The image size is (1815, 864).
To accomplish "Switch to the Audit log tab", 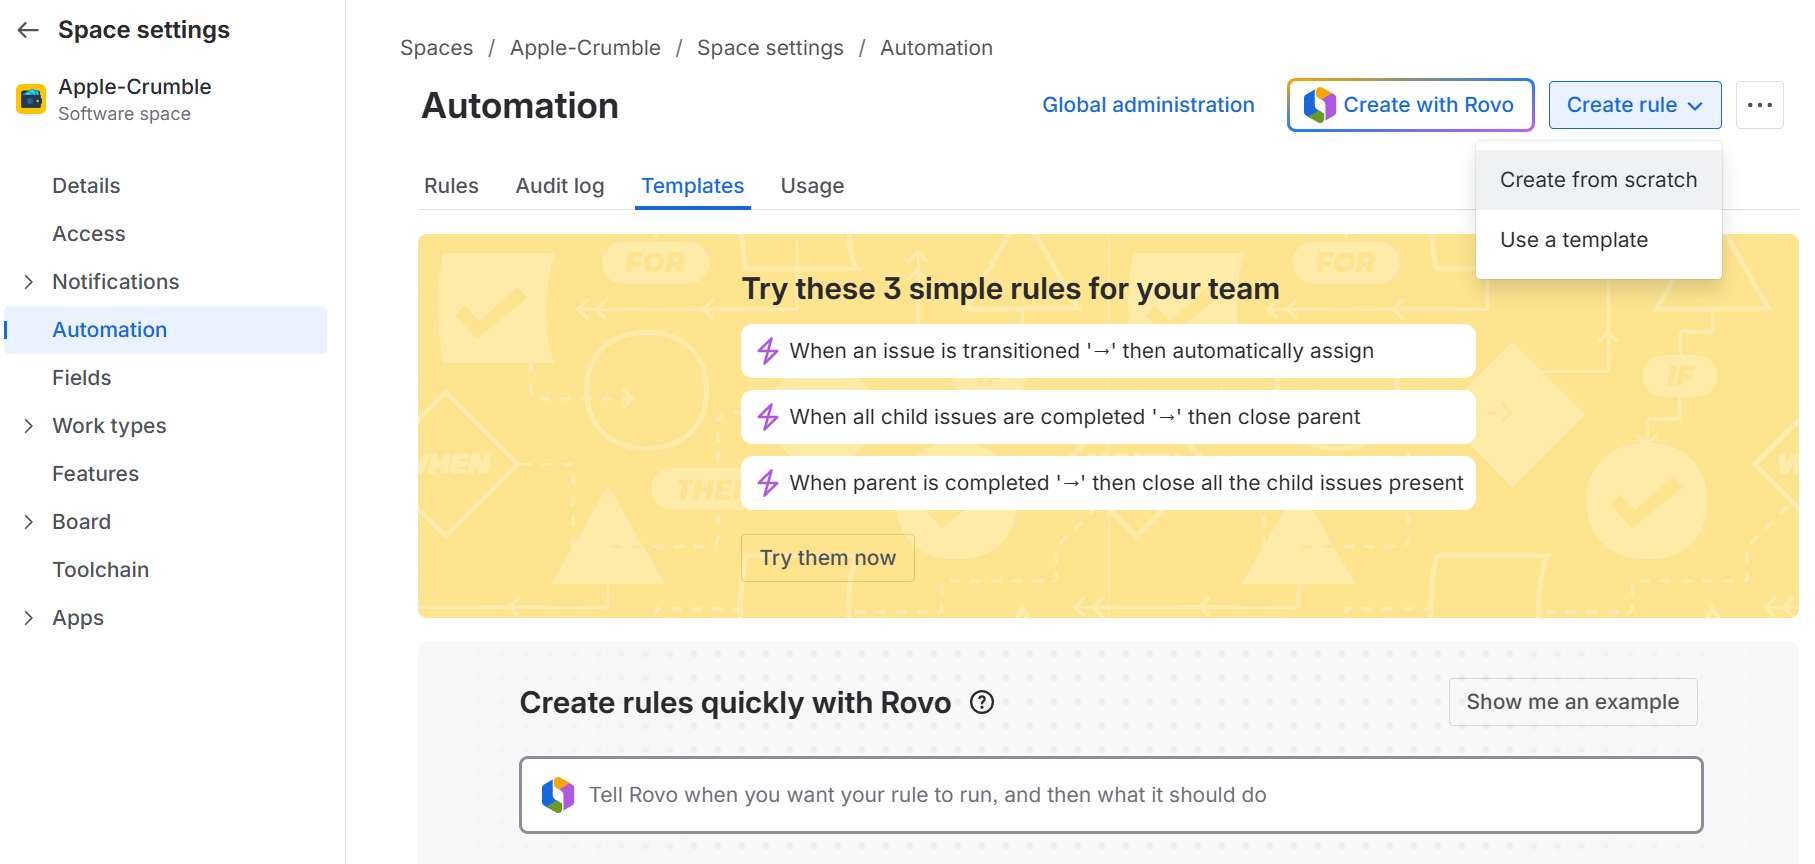I will (x=559, y=186).
